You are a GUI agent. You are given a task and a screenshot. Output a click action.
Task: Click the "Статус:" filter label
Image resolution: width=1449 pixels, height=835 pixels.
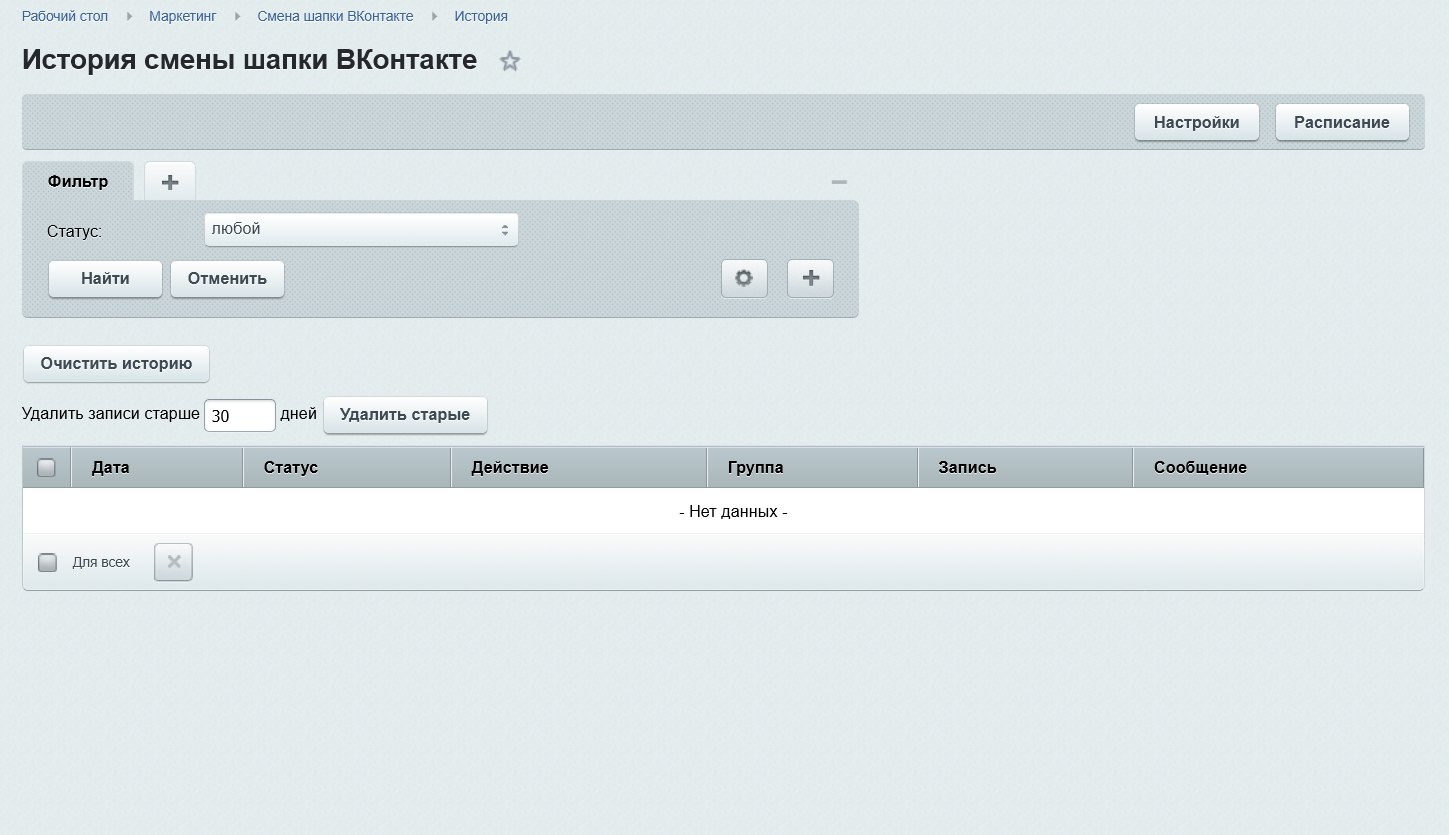click(74, 231)
